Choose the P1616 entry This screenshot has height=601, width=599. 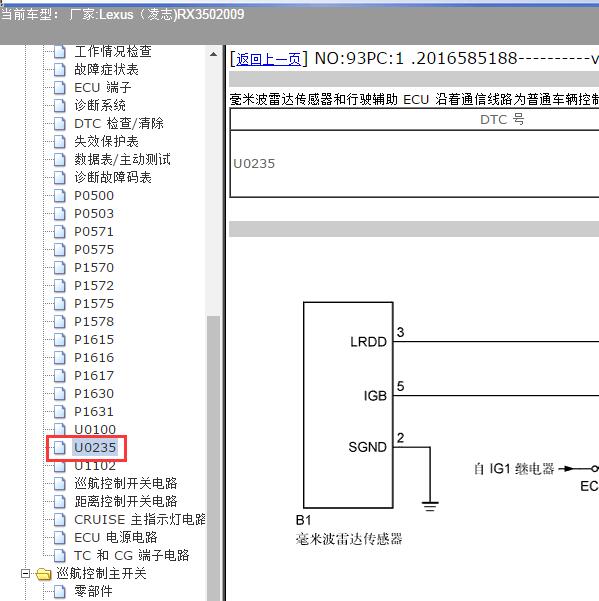coord(94,358)
